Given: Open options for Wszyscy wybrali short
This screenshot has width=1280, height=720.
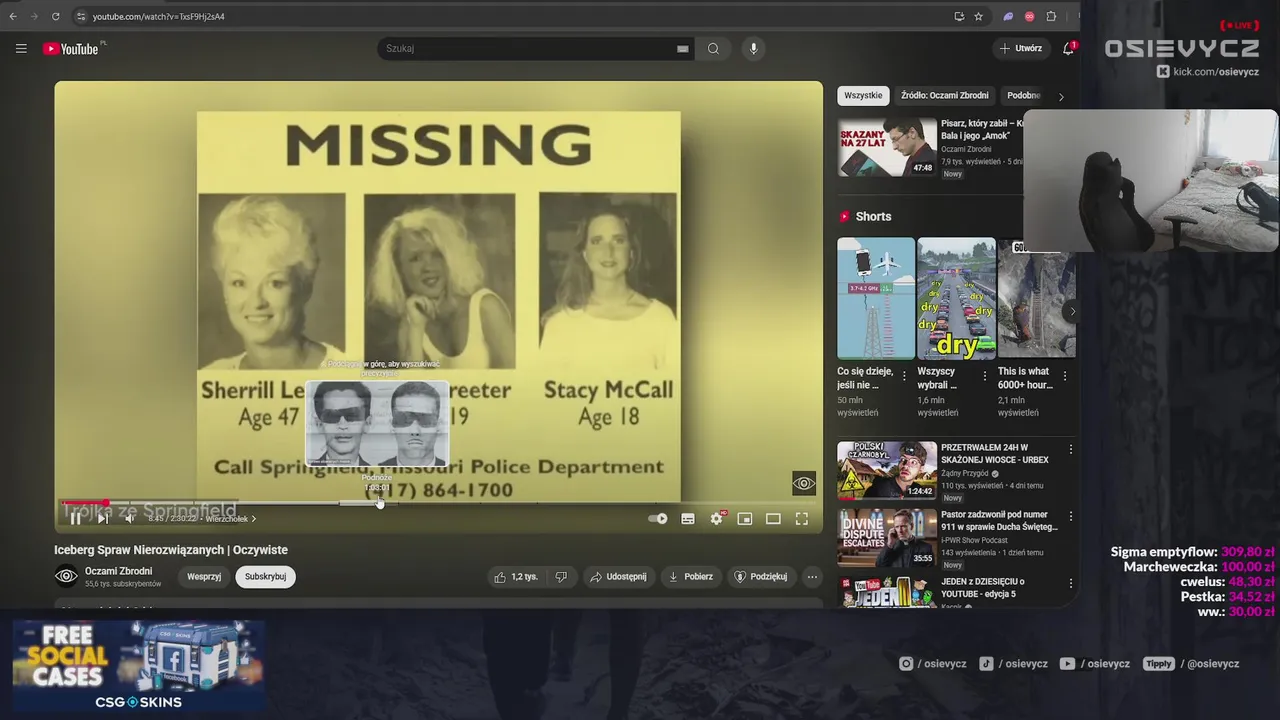Looking at the screenshot, I should [984, 376].
